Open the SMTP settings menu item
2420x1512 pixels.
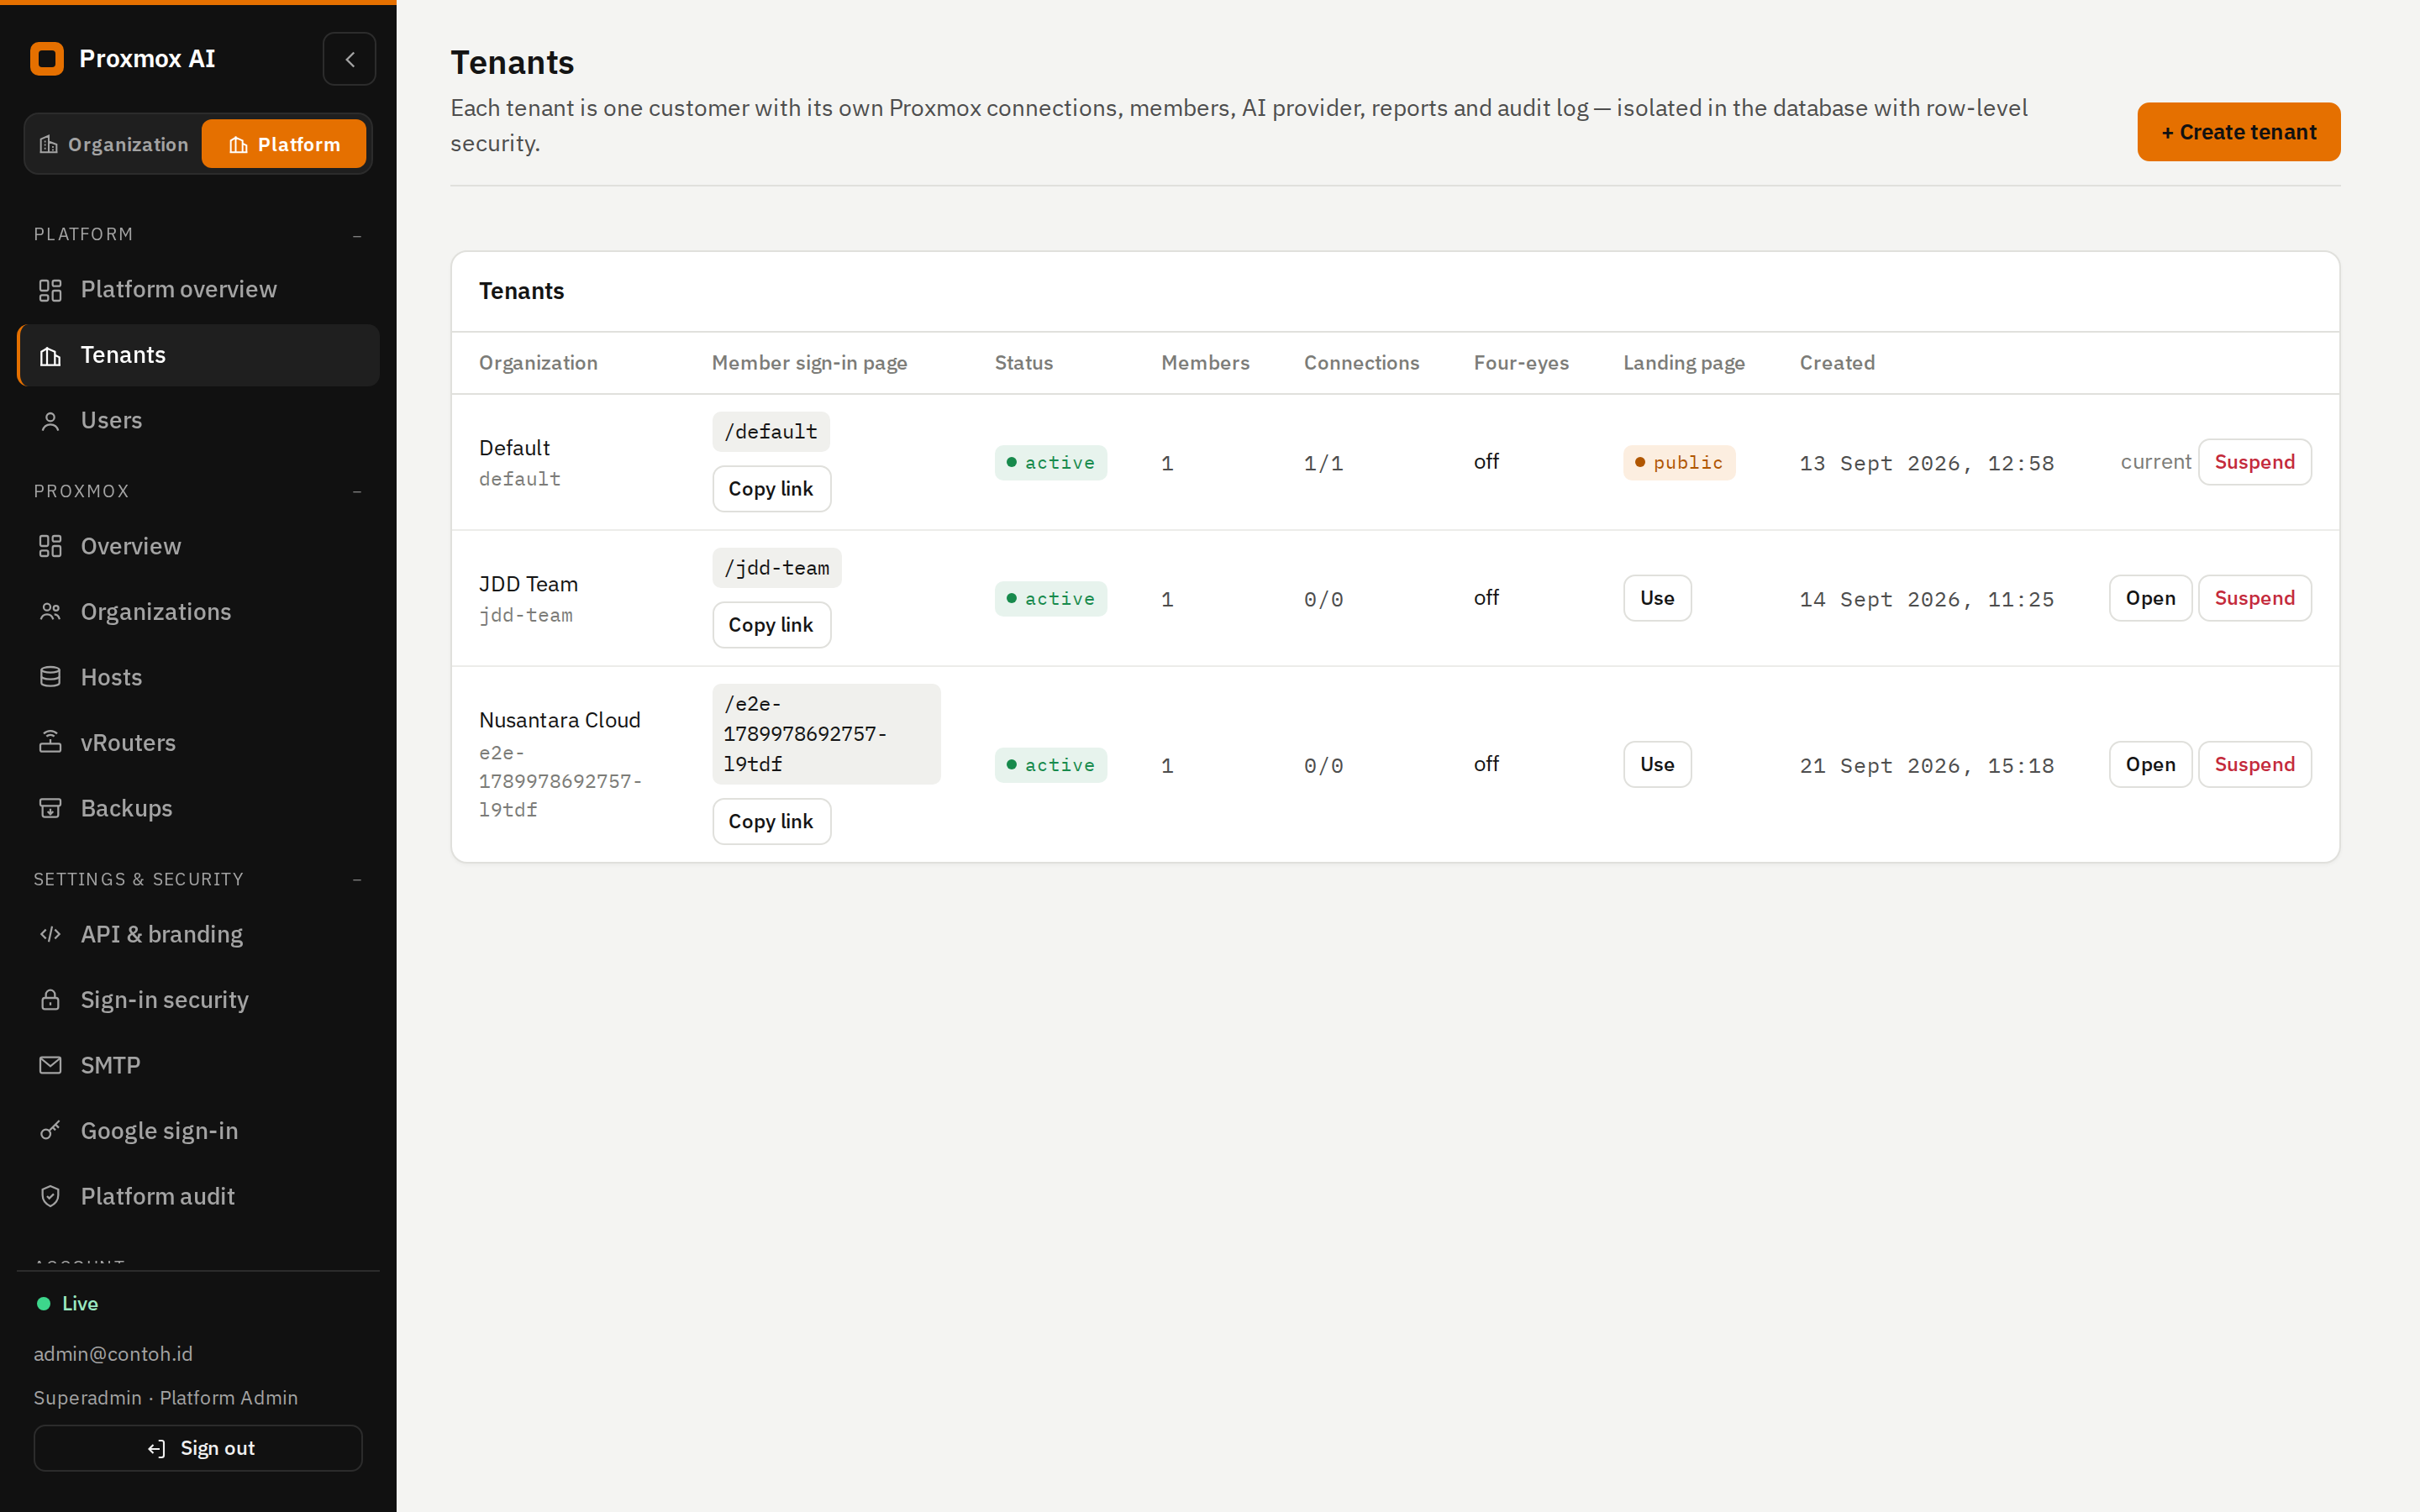click(x=198, y=1066)
